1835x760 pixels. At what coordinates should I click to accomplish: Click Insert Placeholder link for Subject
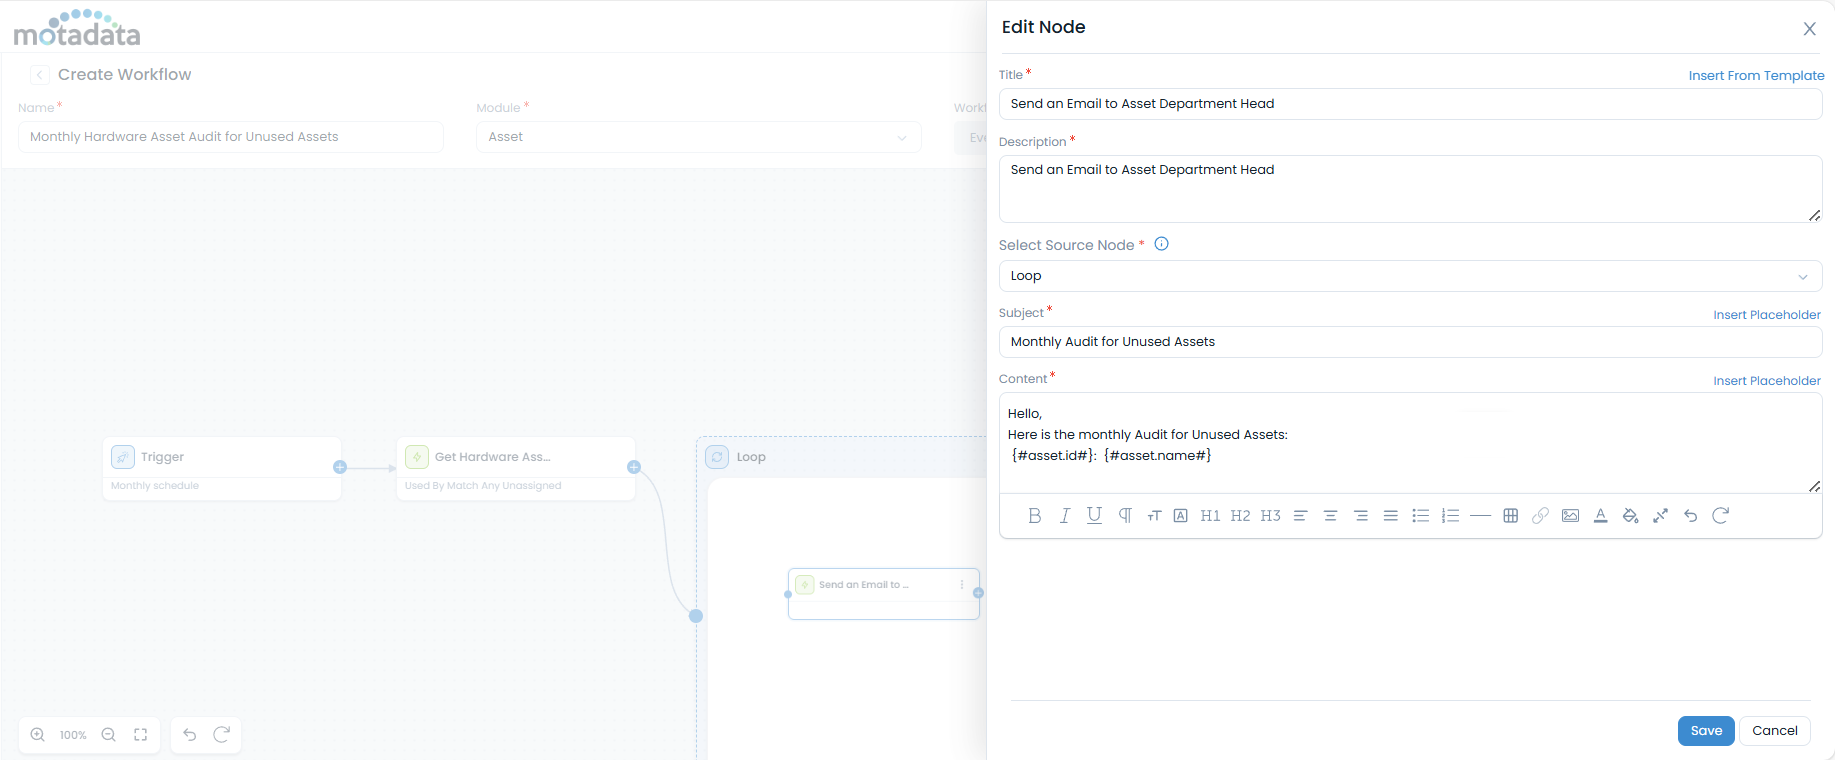click(x=1766, y=315)
